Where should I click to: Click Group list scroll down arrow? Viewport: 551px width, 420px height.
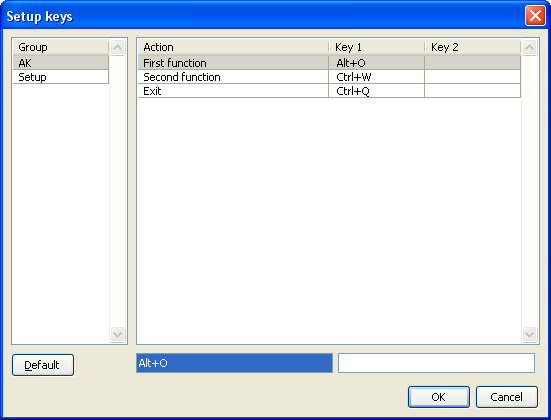coord(117,334)
